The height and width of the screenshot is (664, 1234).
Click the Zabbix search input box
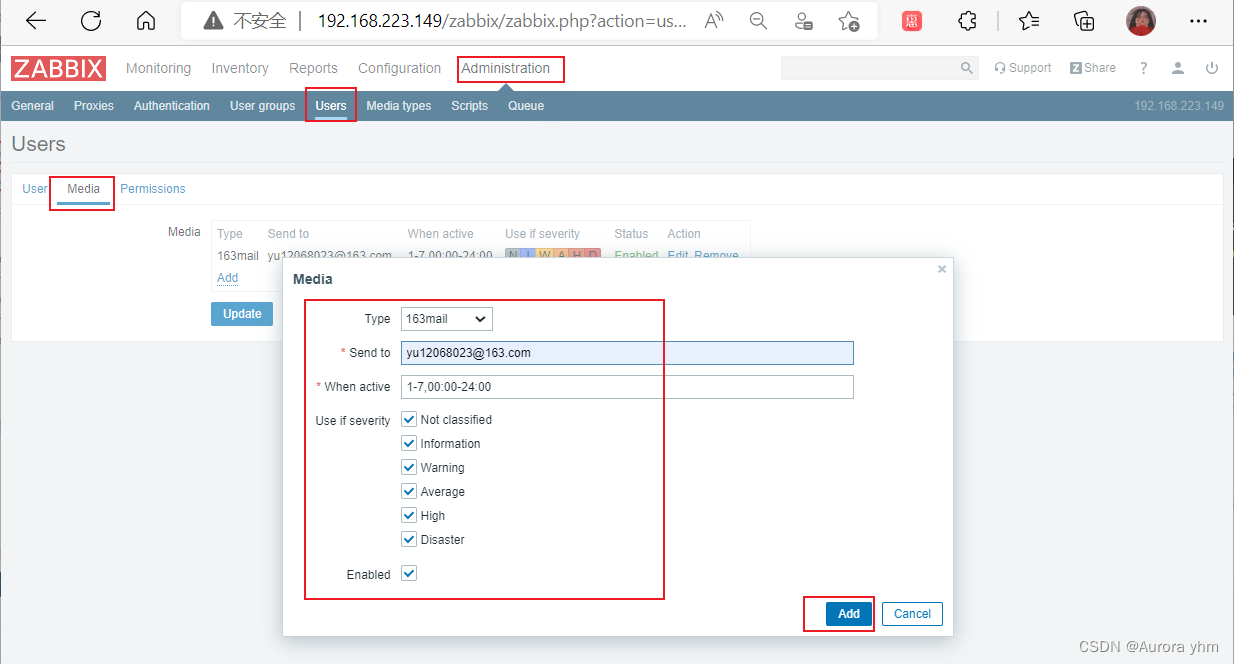pyautogui.click(x=870, y=68)
